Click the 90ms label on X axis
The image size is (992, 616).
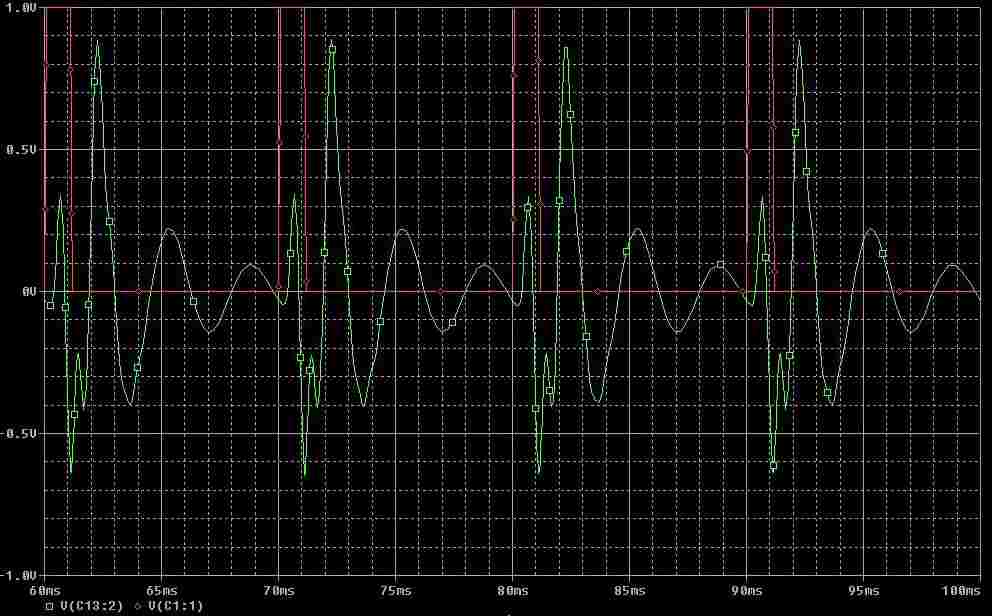(747, 591)
